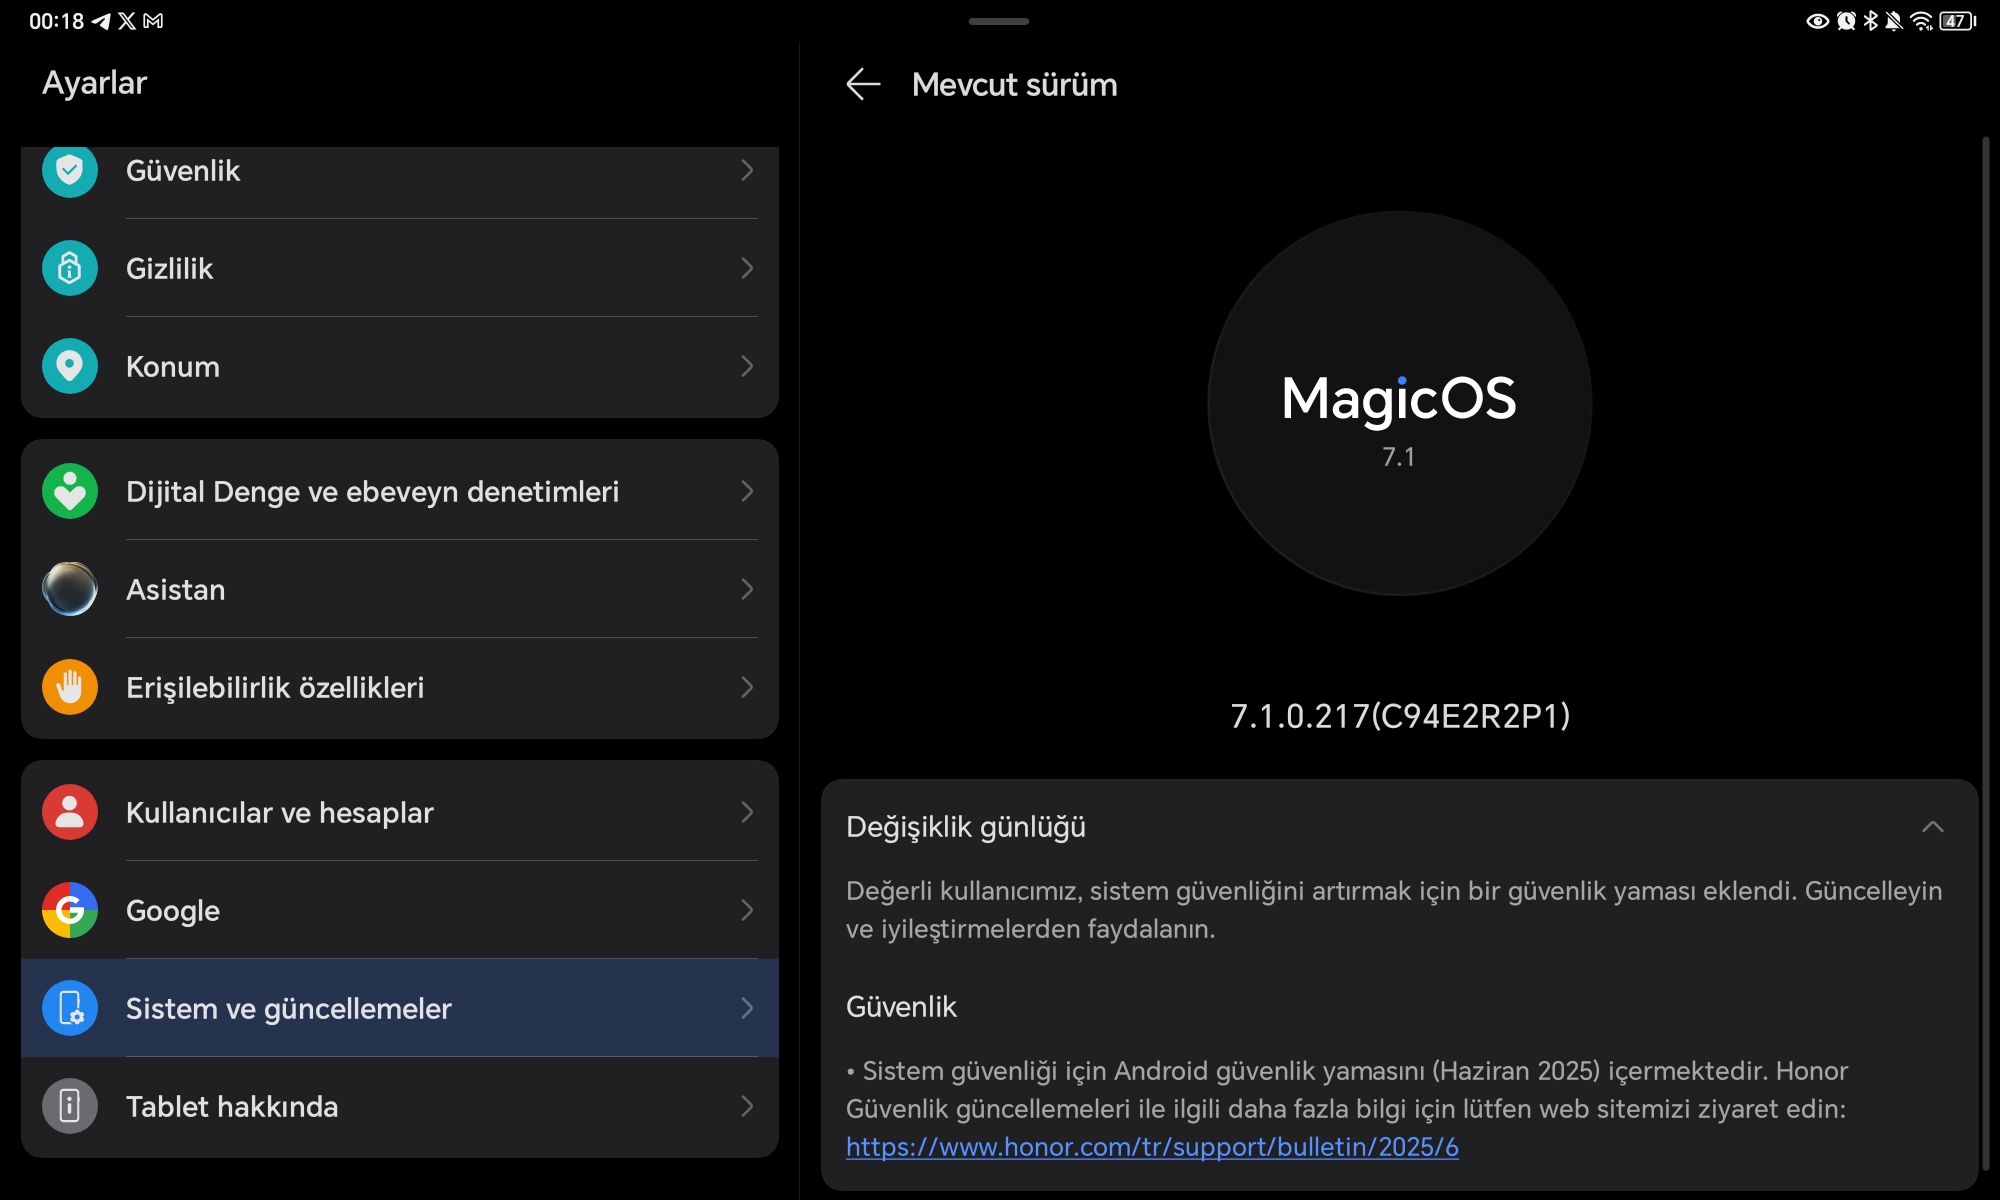This screenshot has height=1200, width=2000.
Task: Tap the clock showing 00:18
Action: tap(56, 21)
